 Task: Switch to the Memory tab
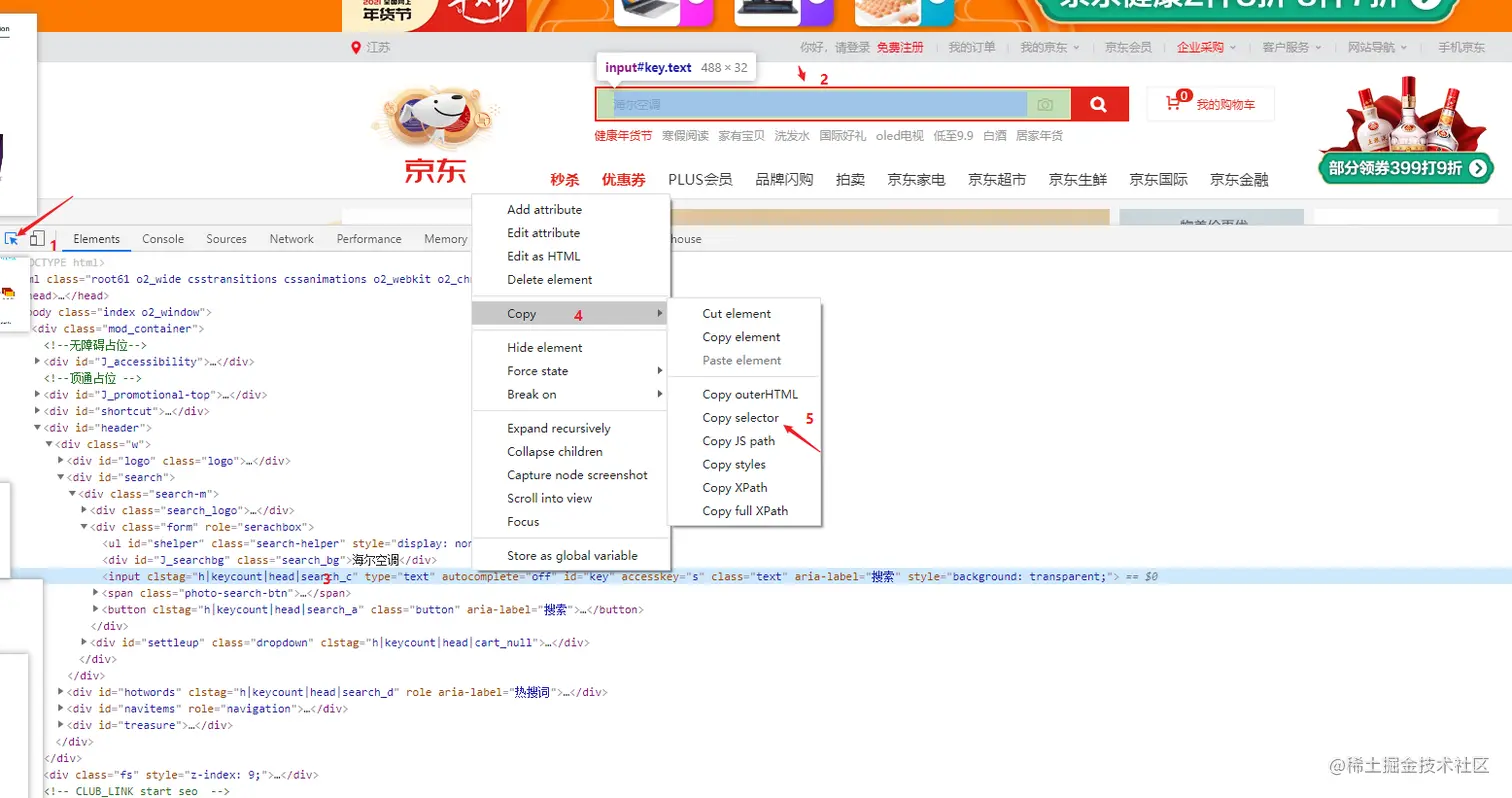445,239
